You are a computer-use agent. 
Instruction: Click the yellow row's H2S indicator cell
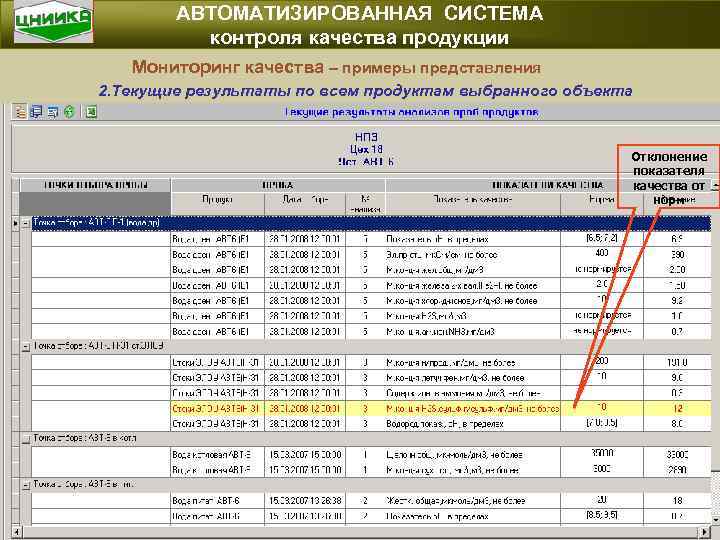pyautogui.click(x=473, y=409)
